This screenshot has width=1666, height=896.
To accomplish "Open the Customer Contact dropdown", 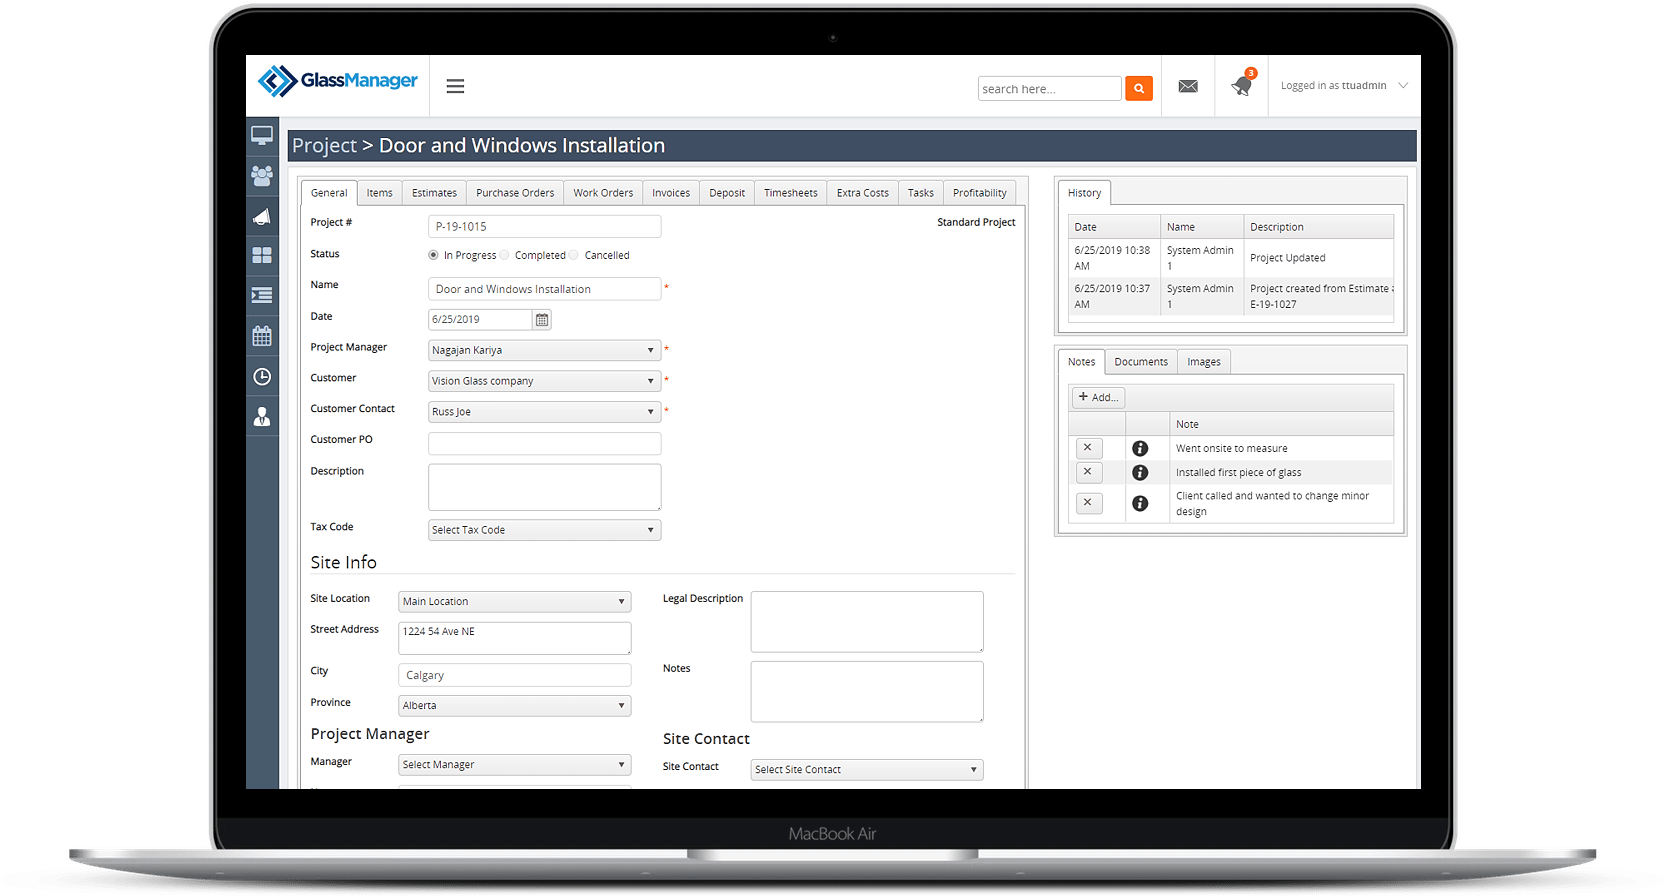I will tap(544, 412).
